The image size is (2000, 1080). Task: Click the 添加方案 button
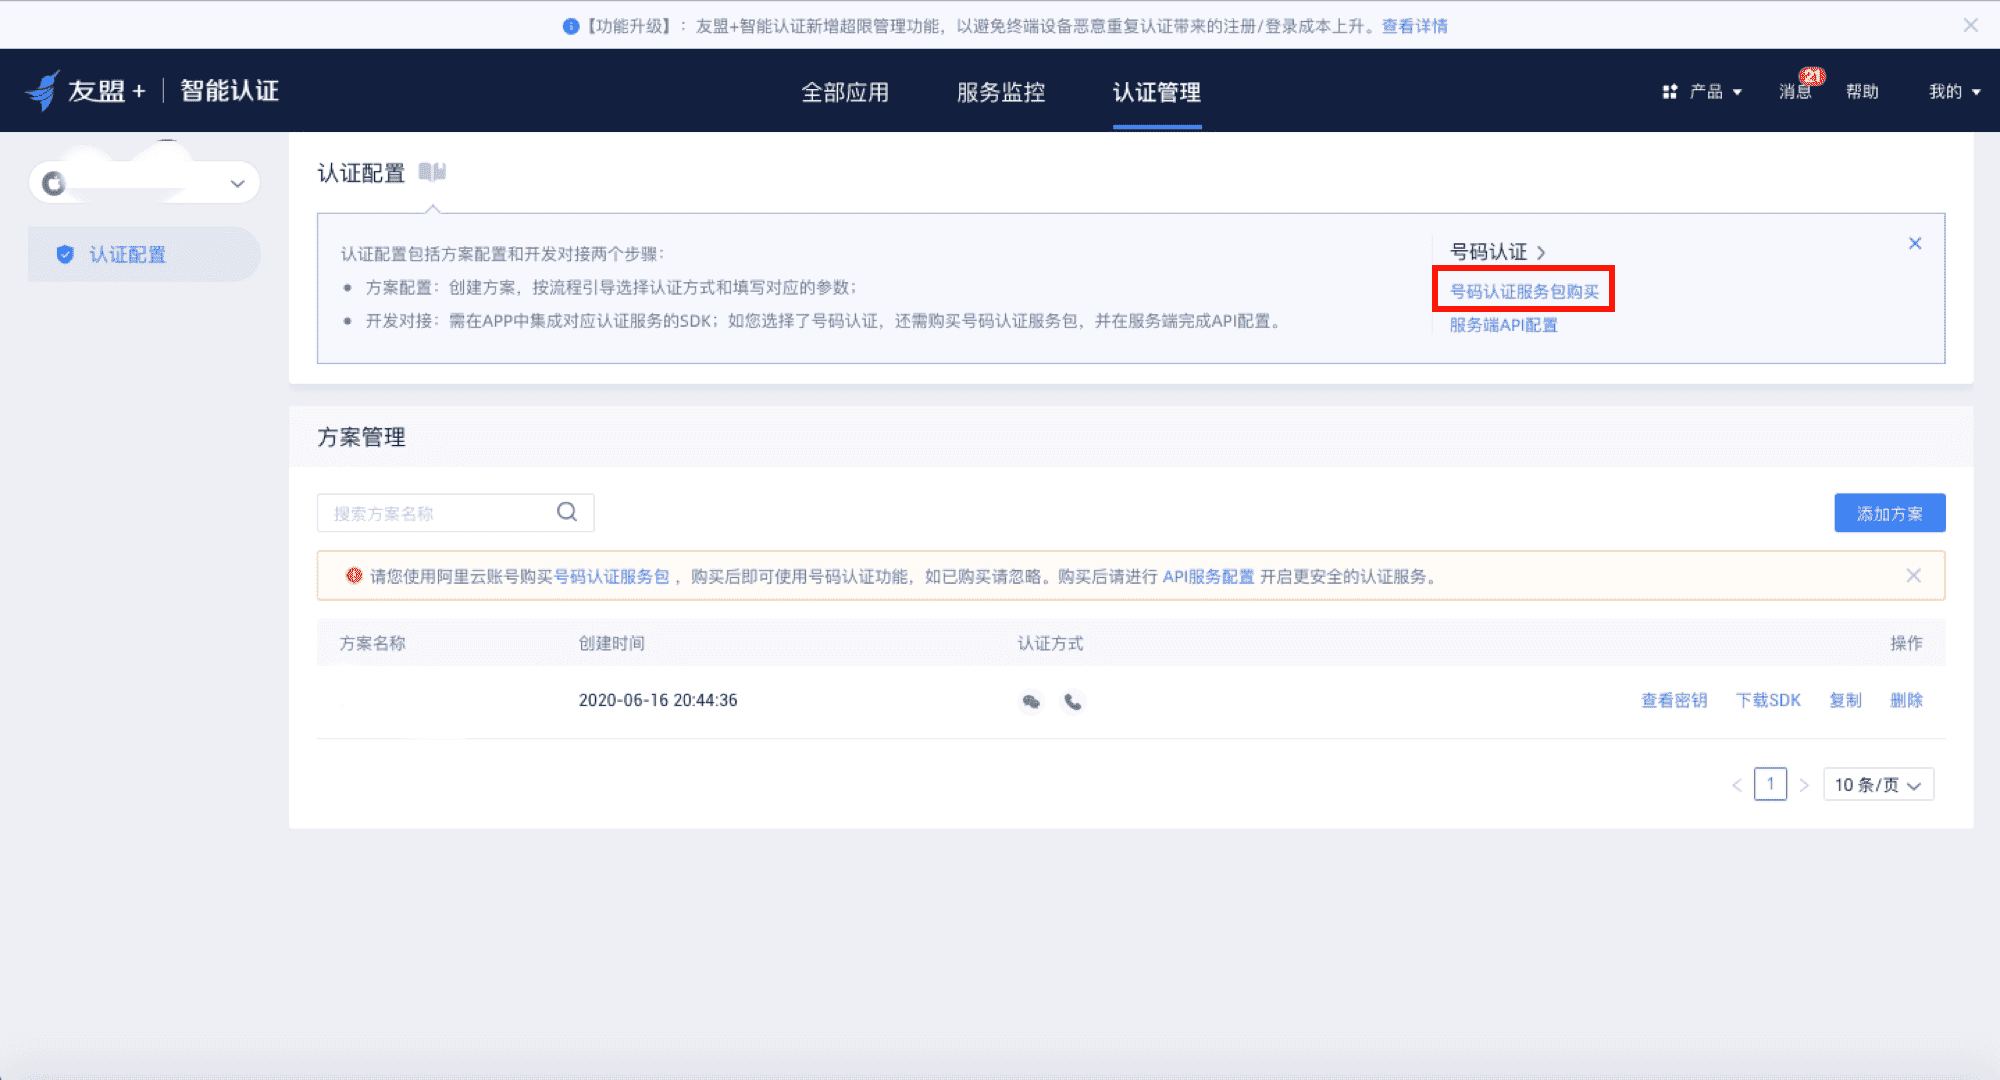tap(1890, 513)
